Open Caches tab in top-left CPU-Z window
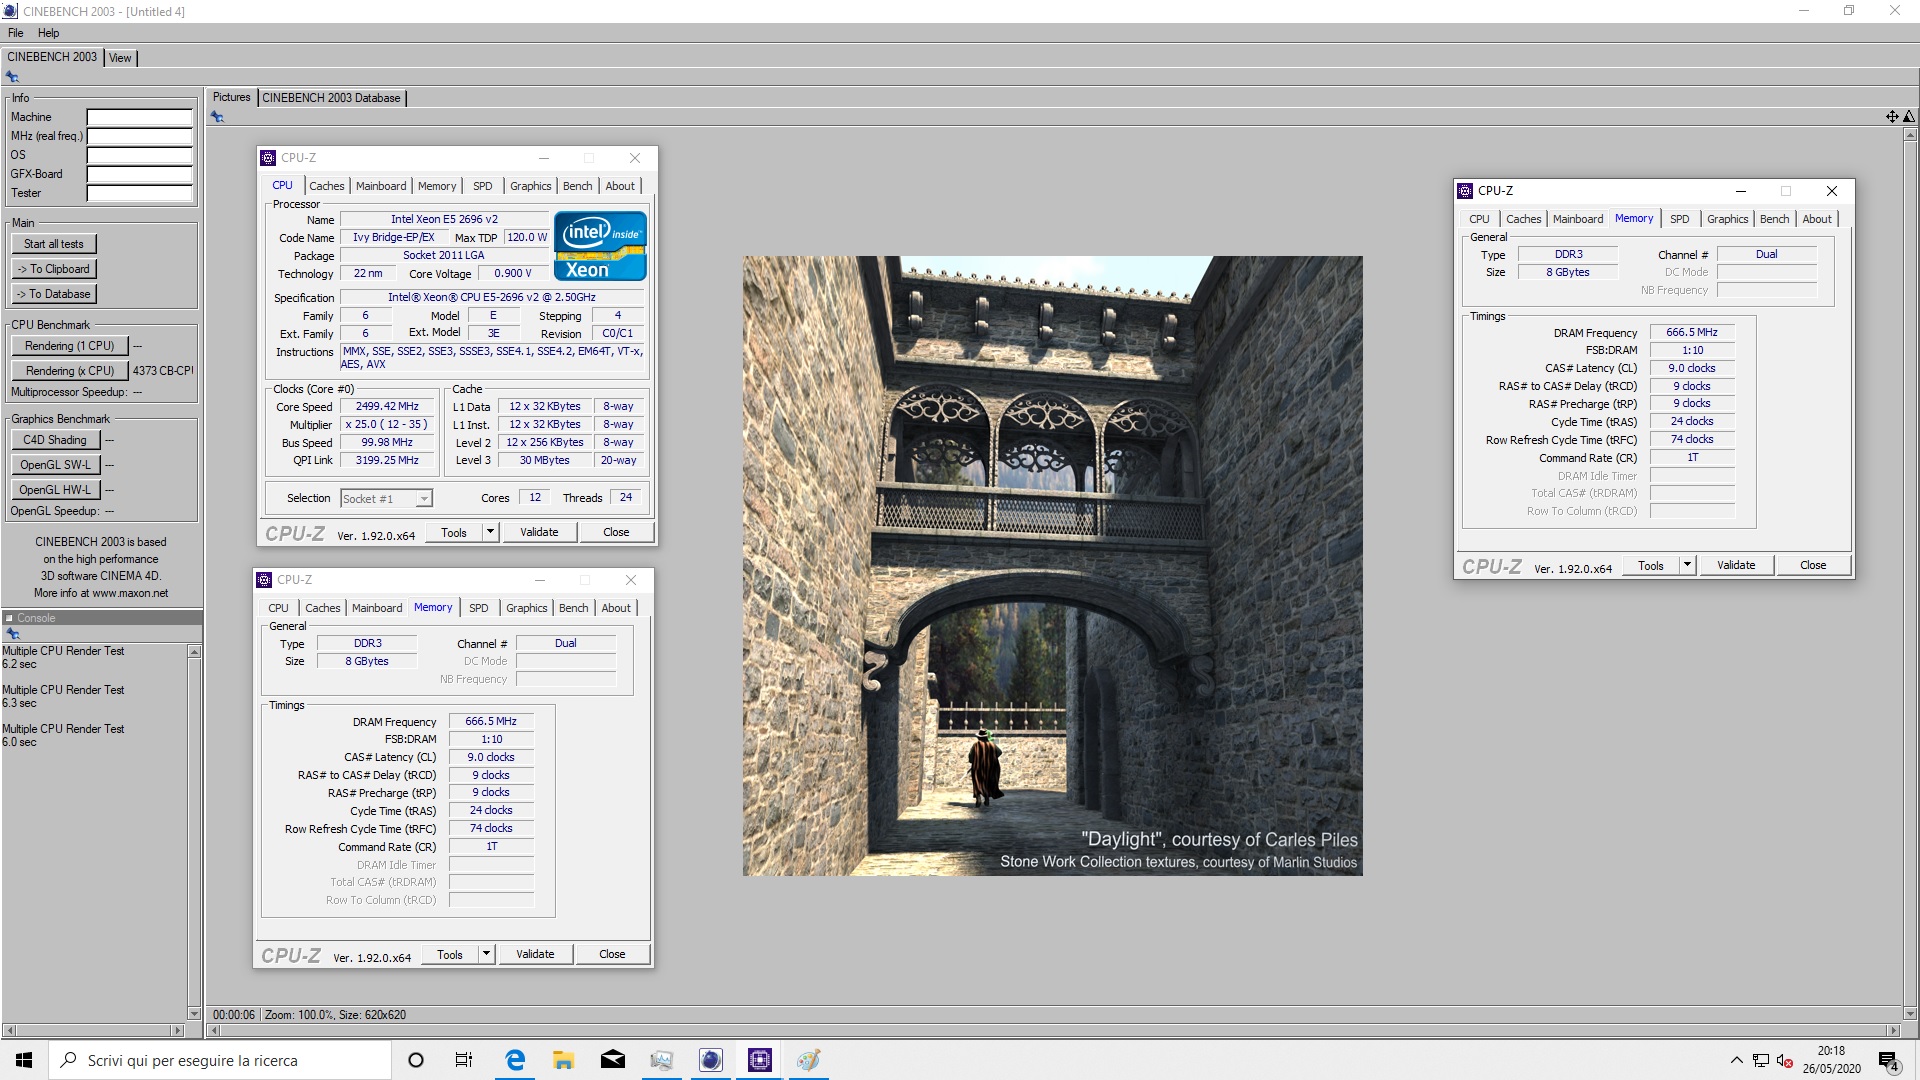This screenshot has width=1920, height=1080. point(326,186)
